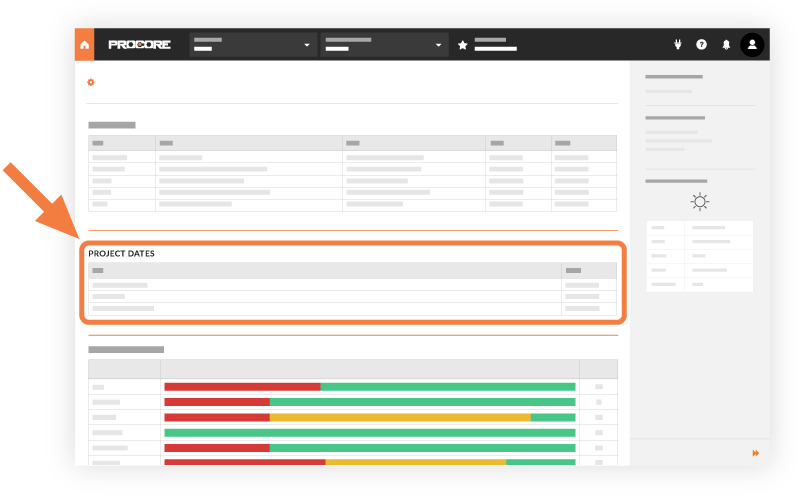Open the user profile avatar

(x=752, y=45)
